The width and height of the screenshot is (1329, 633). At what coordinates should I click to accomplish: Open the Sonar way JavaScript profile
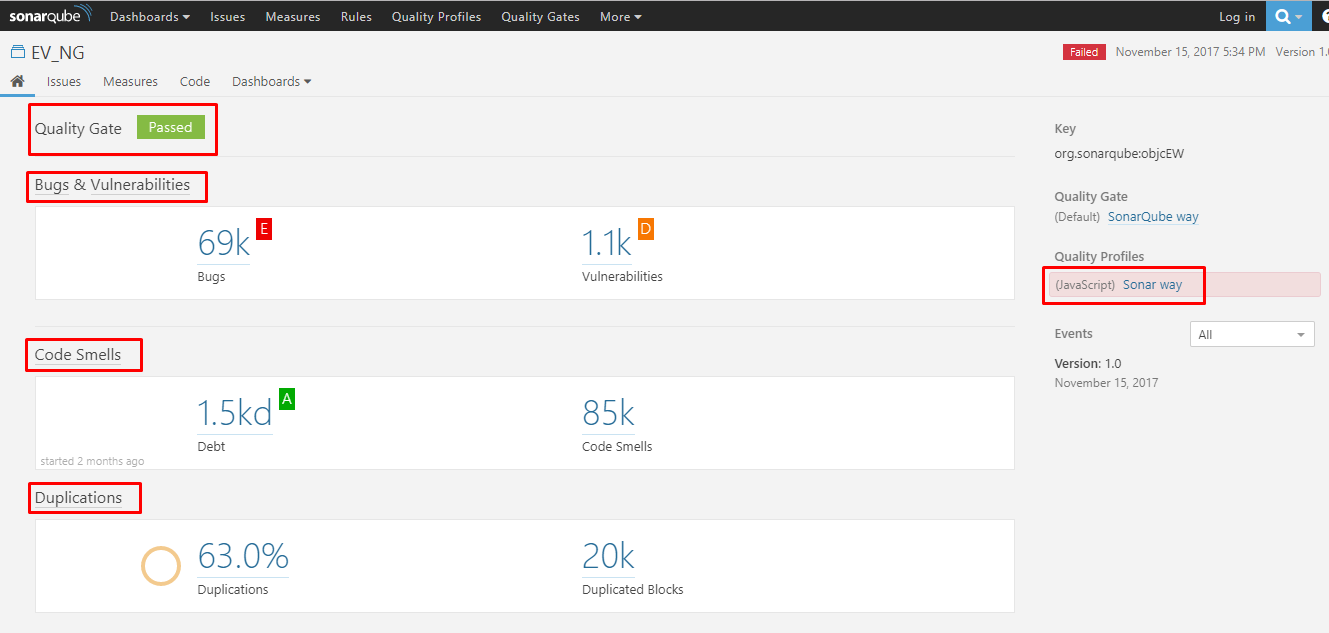tap(1152, 285)
